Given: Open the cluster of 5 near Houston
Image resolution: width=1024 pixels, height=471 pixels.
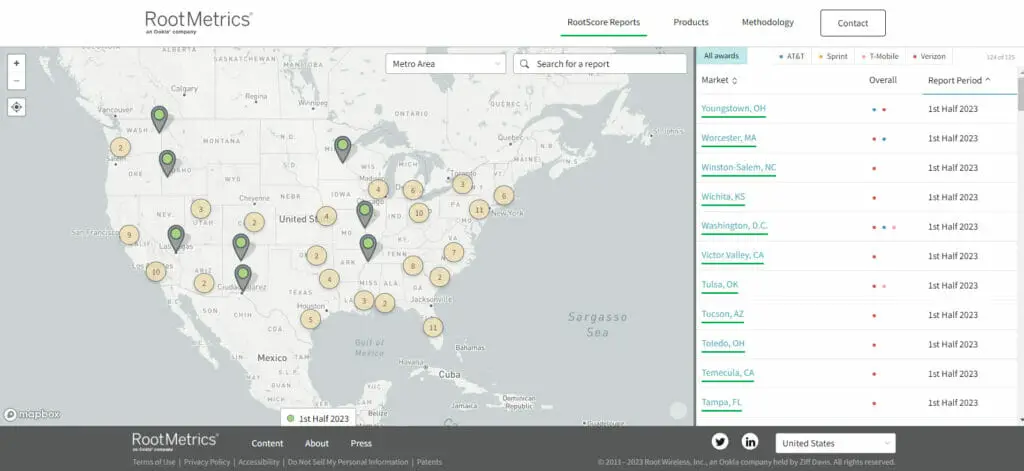Looking at the screenshot, I should pyautogui.click(x=310, y=319).
